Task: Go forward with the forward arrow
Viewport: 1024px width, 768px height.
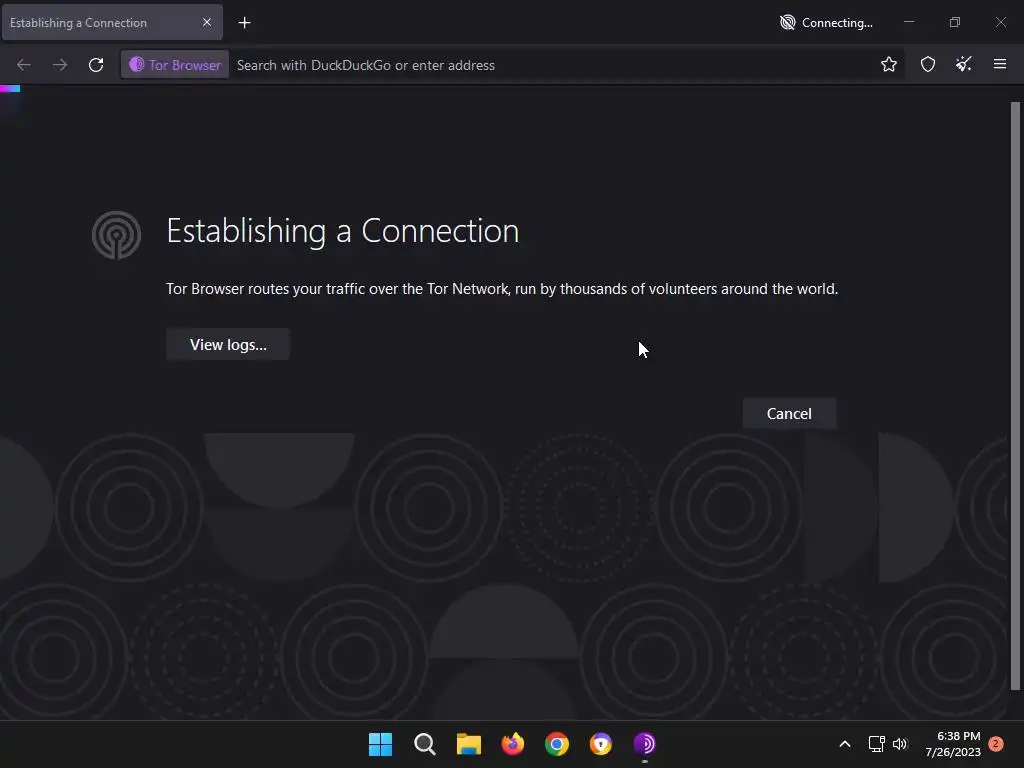Action: point(60,65)
